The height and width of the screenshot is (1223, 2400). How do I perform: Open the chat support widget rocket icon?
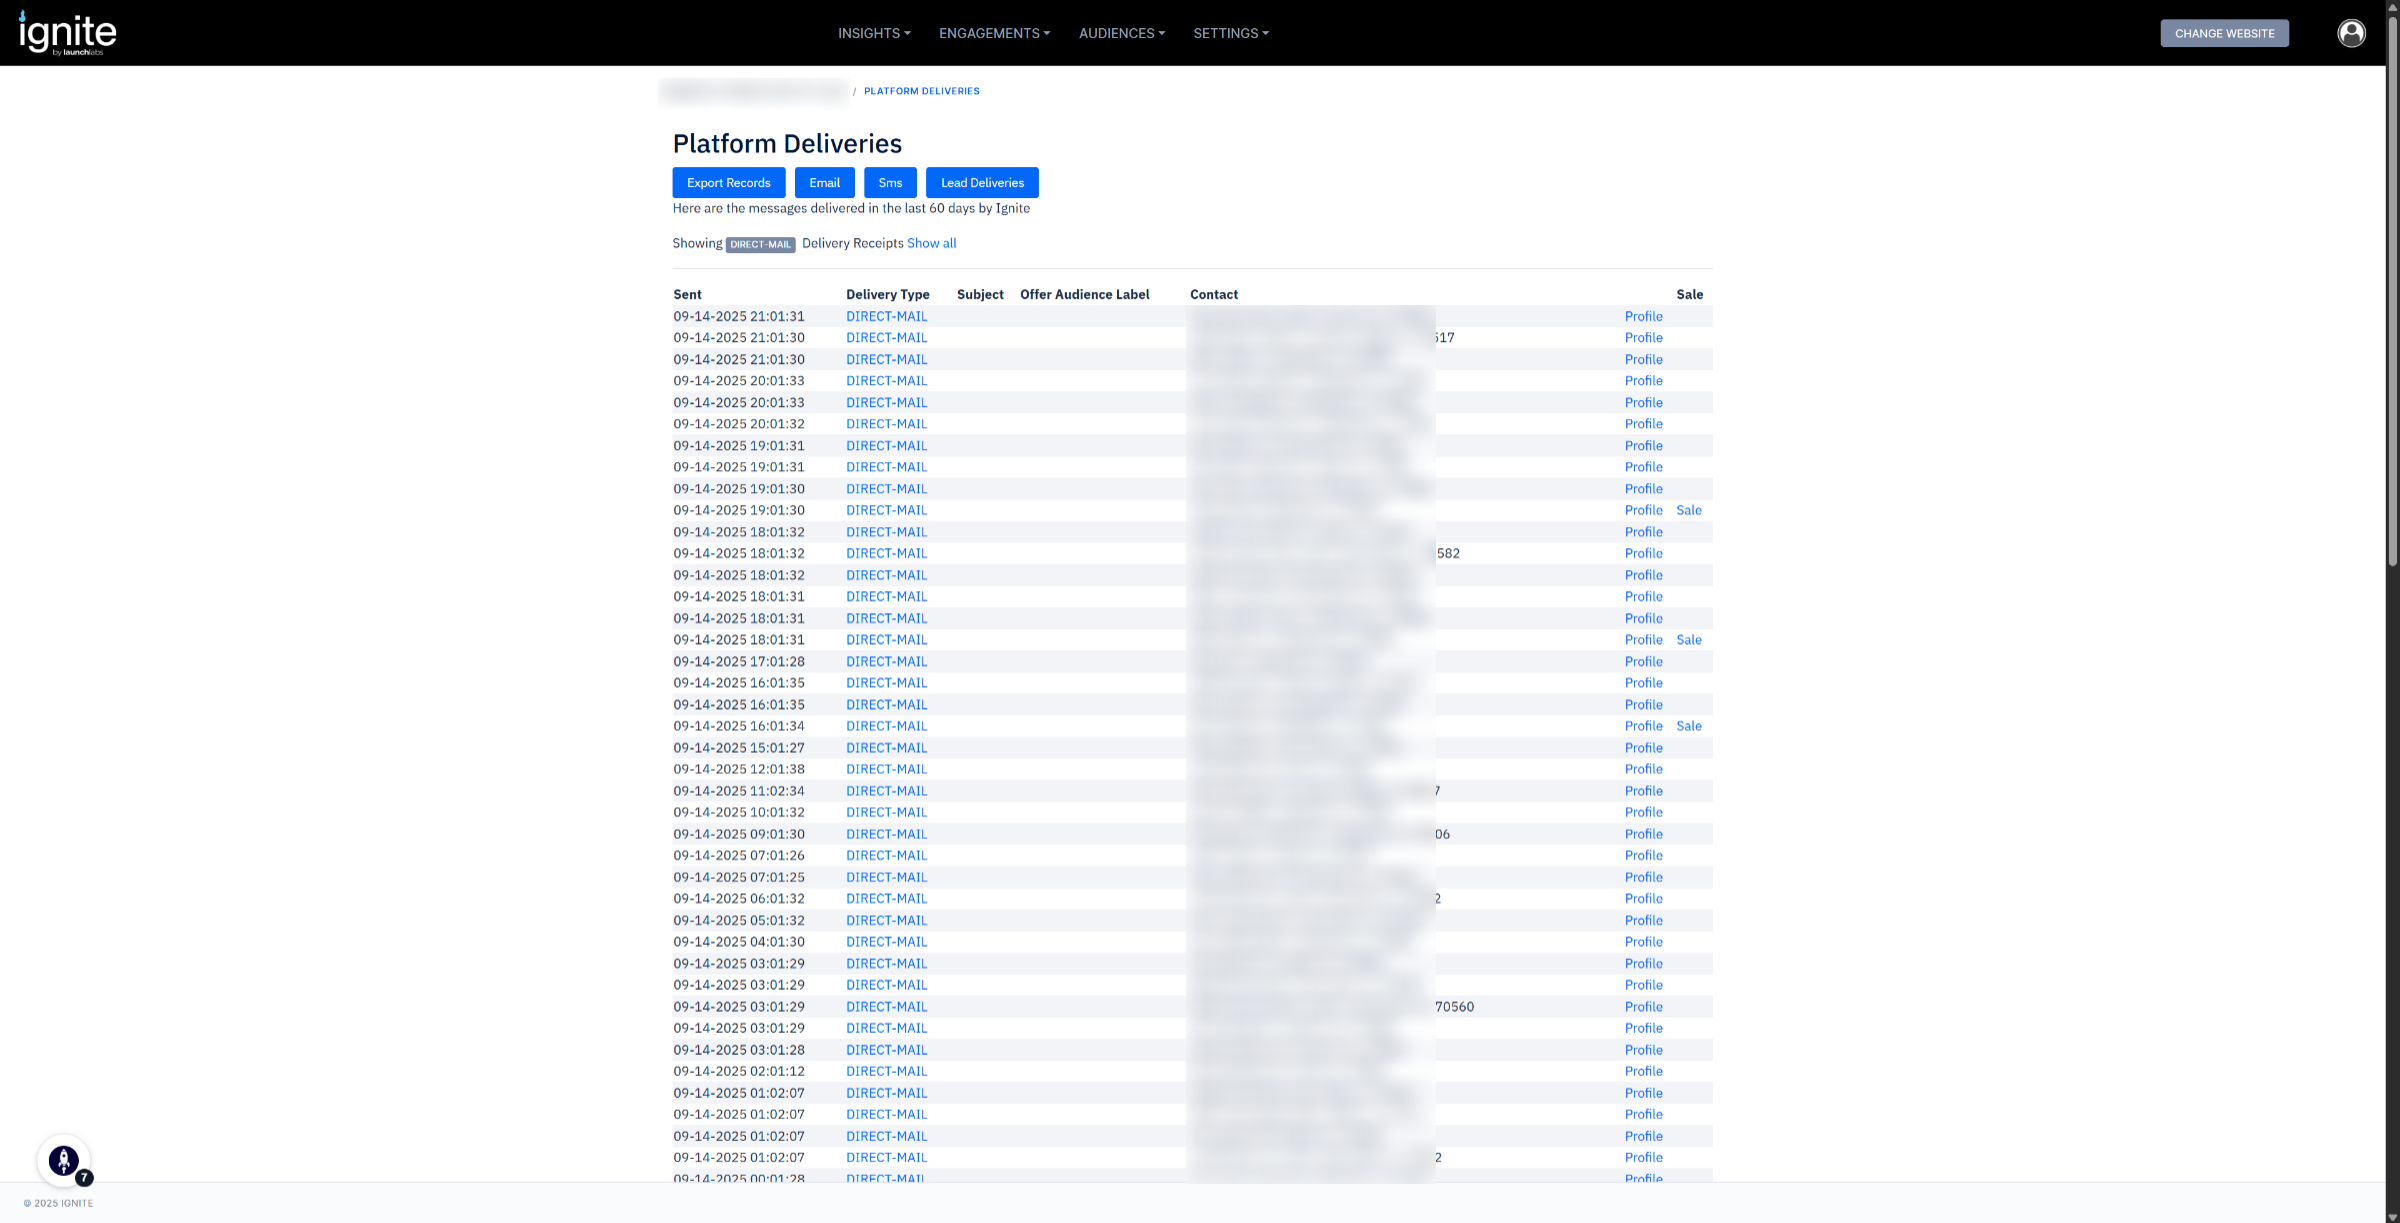[63, 1160]
